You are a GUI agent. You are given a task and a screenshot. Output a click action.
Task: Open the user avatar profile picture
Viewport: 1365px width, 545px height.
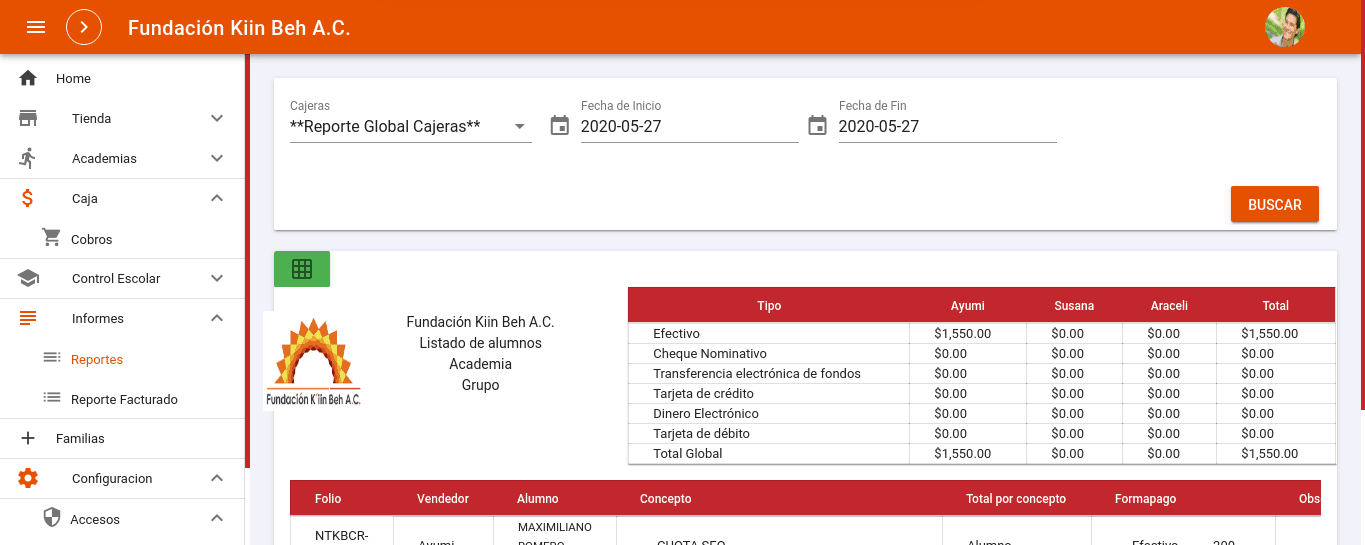[x=1285, y=27]
